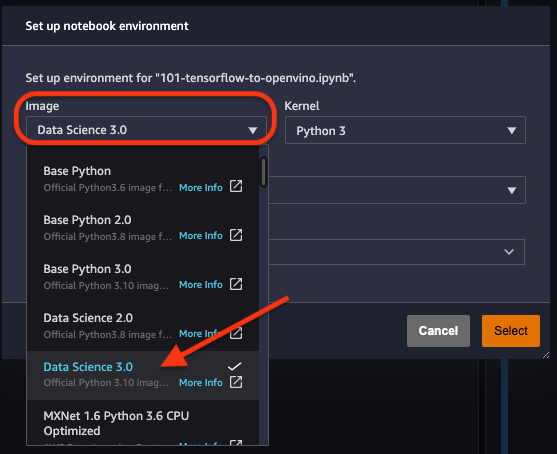Click external link icon beside Data Science 3.0
This screenshot has width=557, height=454.
pyautogui.click(x=236, y=382)
